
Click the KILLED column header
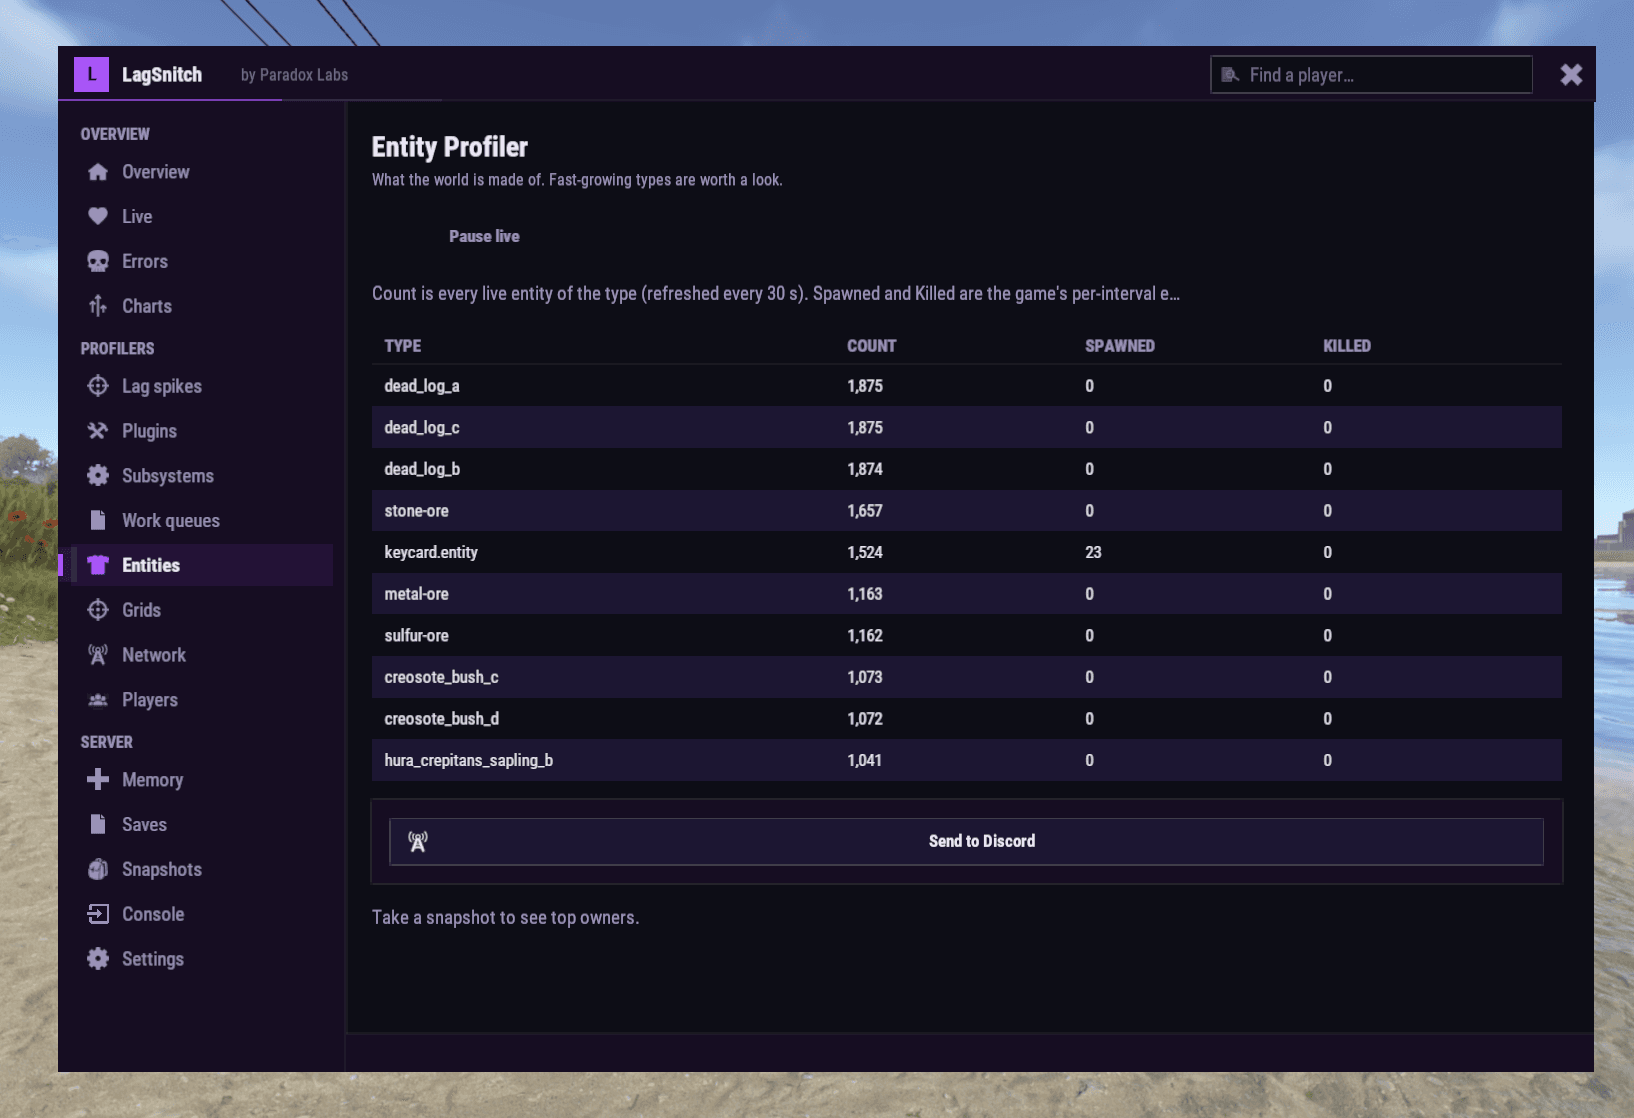1347,346
